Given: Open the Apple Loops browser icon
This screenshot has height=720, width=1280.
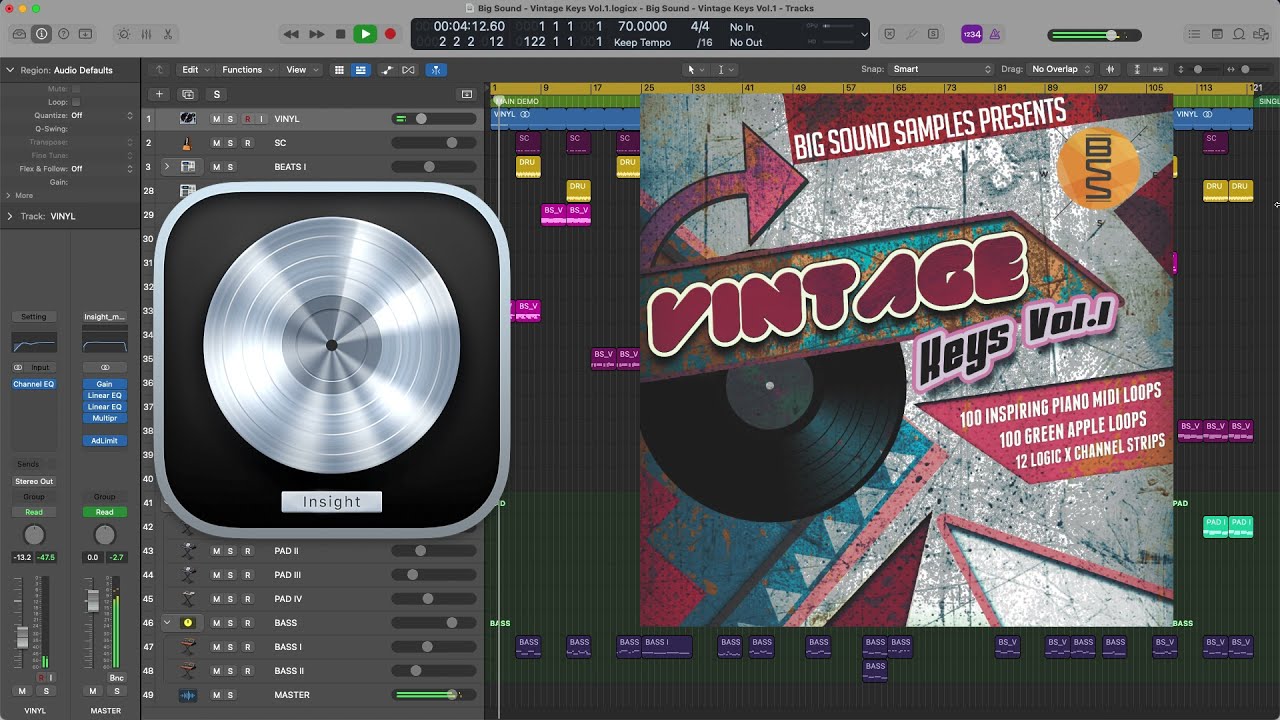Looking at the screenshot, I should (1239, 34).
